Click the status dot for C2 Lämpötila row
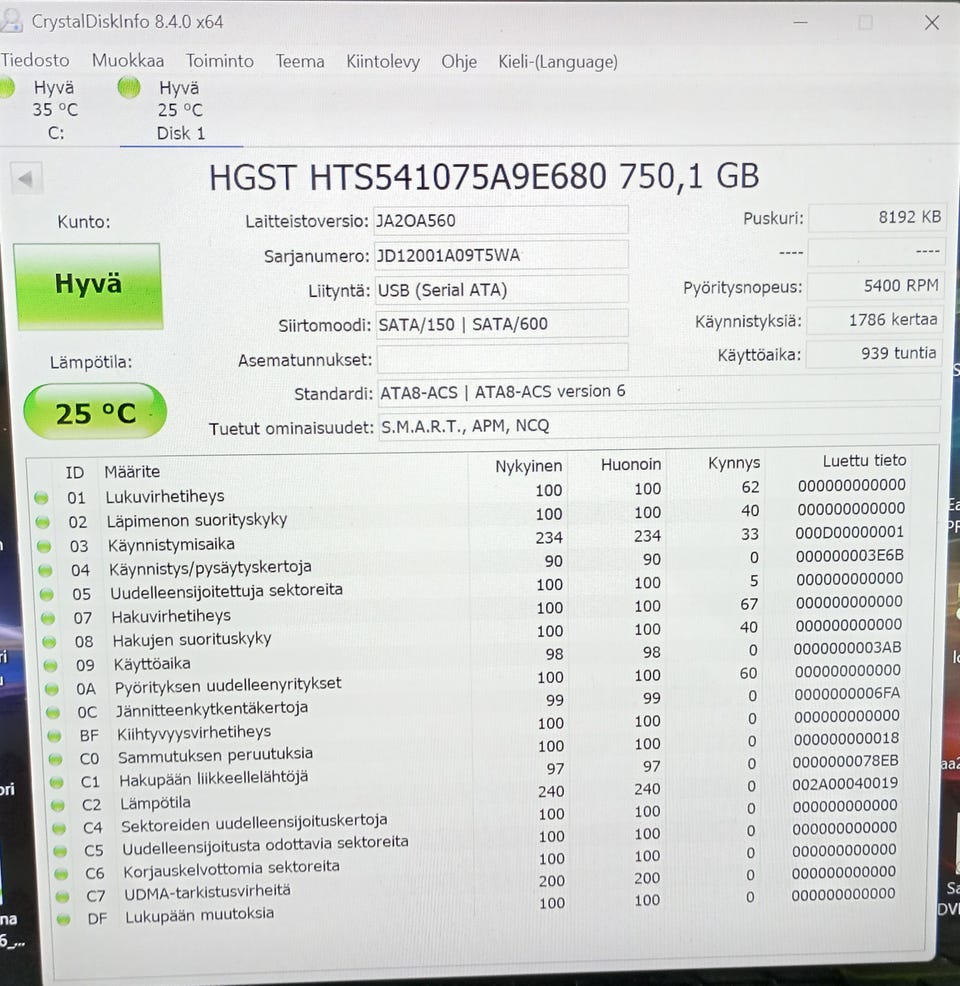 click(x=58, y=805)
